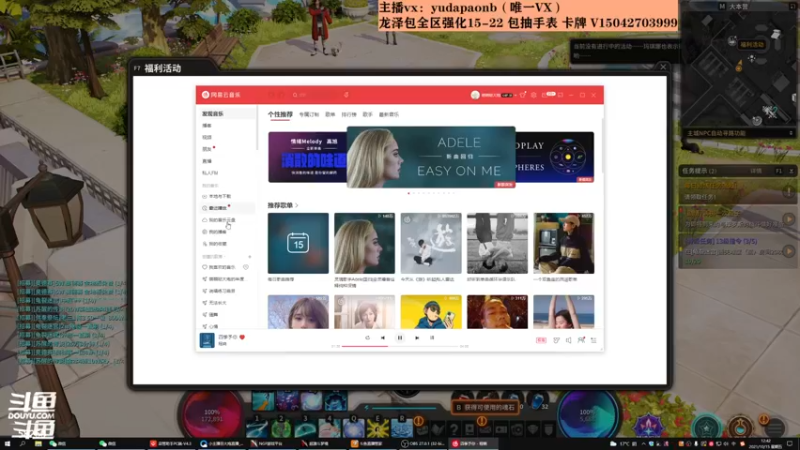The width and height of the screenshot is (800, 450).
Task: Click the now-playing album cover thumbnail
Action: (x=207, y=340)
